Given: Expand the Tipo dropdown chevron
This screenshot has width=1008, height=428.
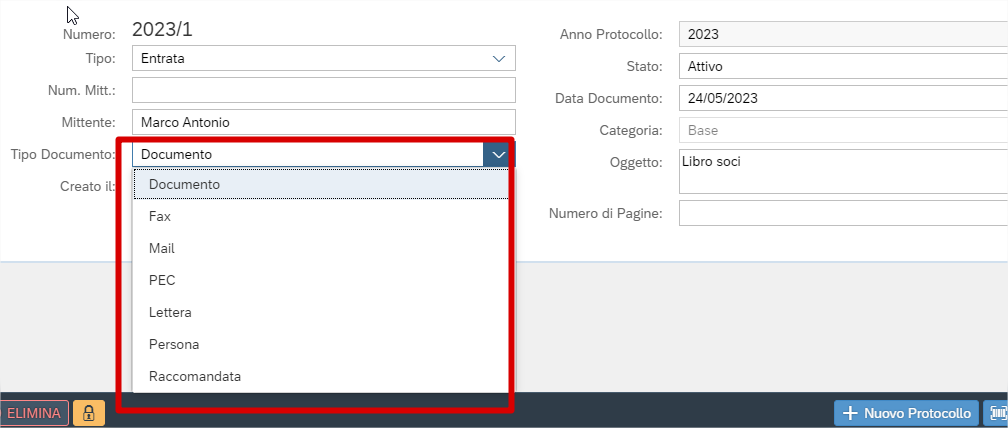Looking at the screenshot, I should (x=499, y=58).
